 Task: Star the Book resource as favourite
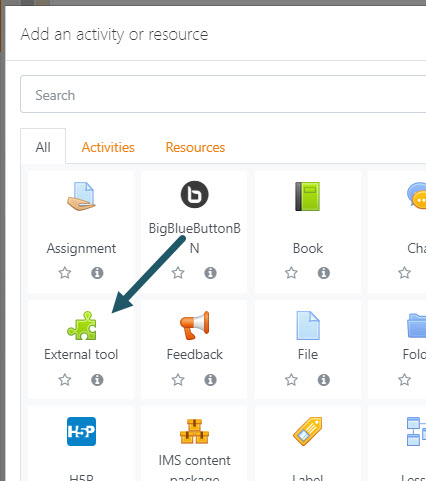pos(291,273)
